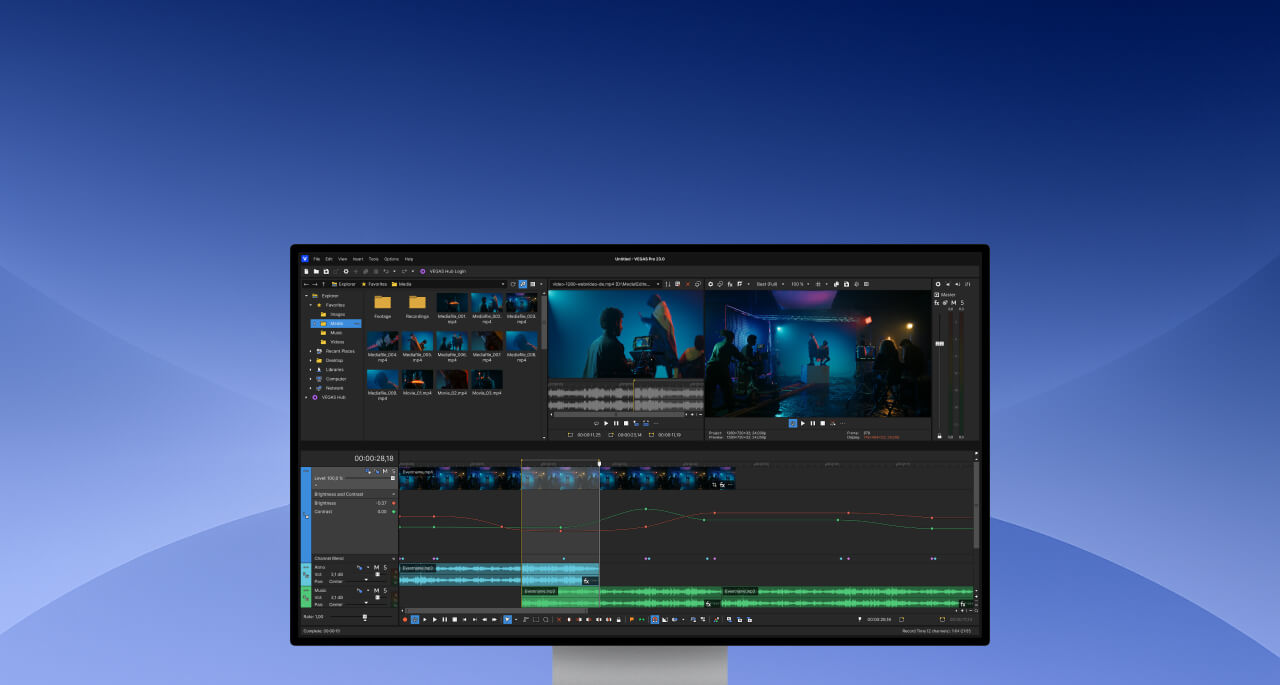Open the Explorer address path dropdown
The height and width of the screenshot is (685, 1280).
tap(503, 284)
